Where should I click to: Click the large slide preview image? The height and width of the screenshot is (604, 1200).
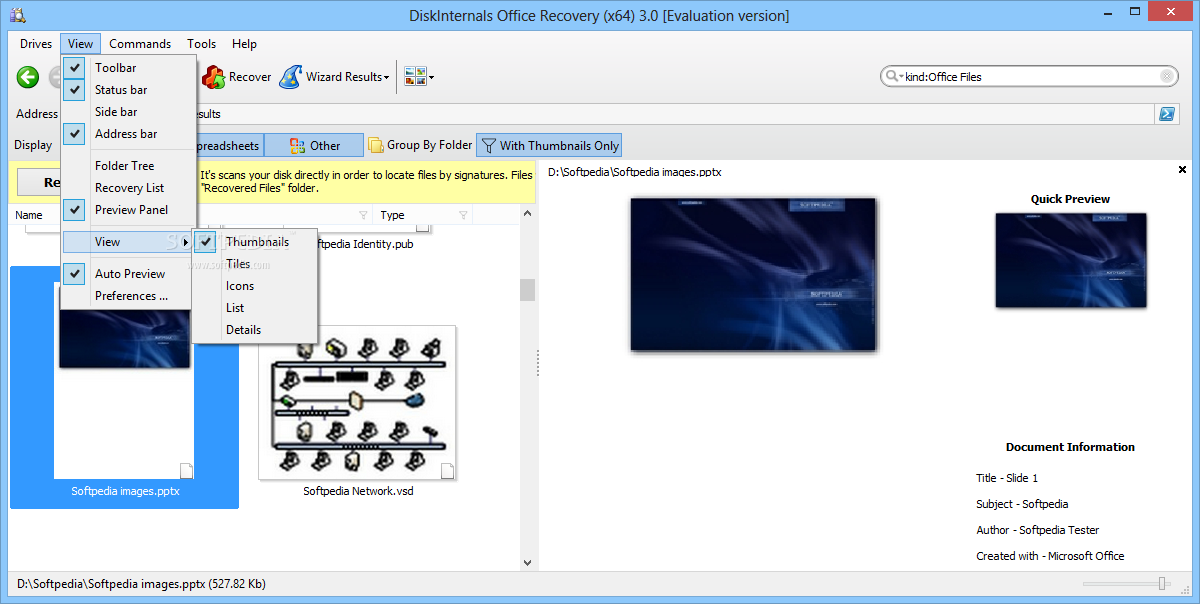(753, 274)
